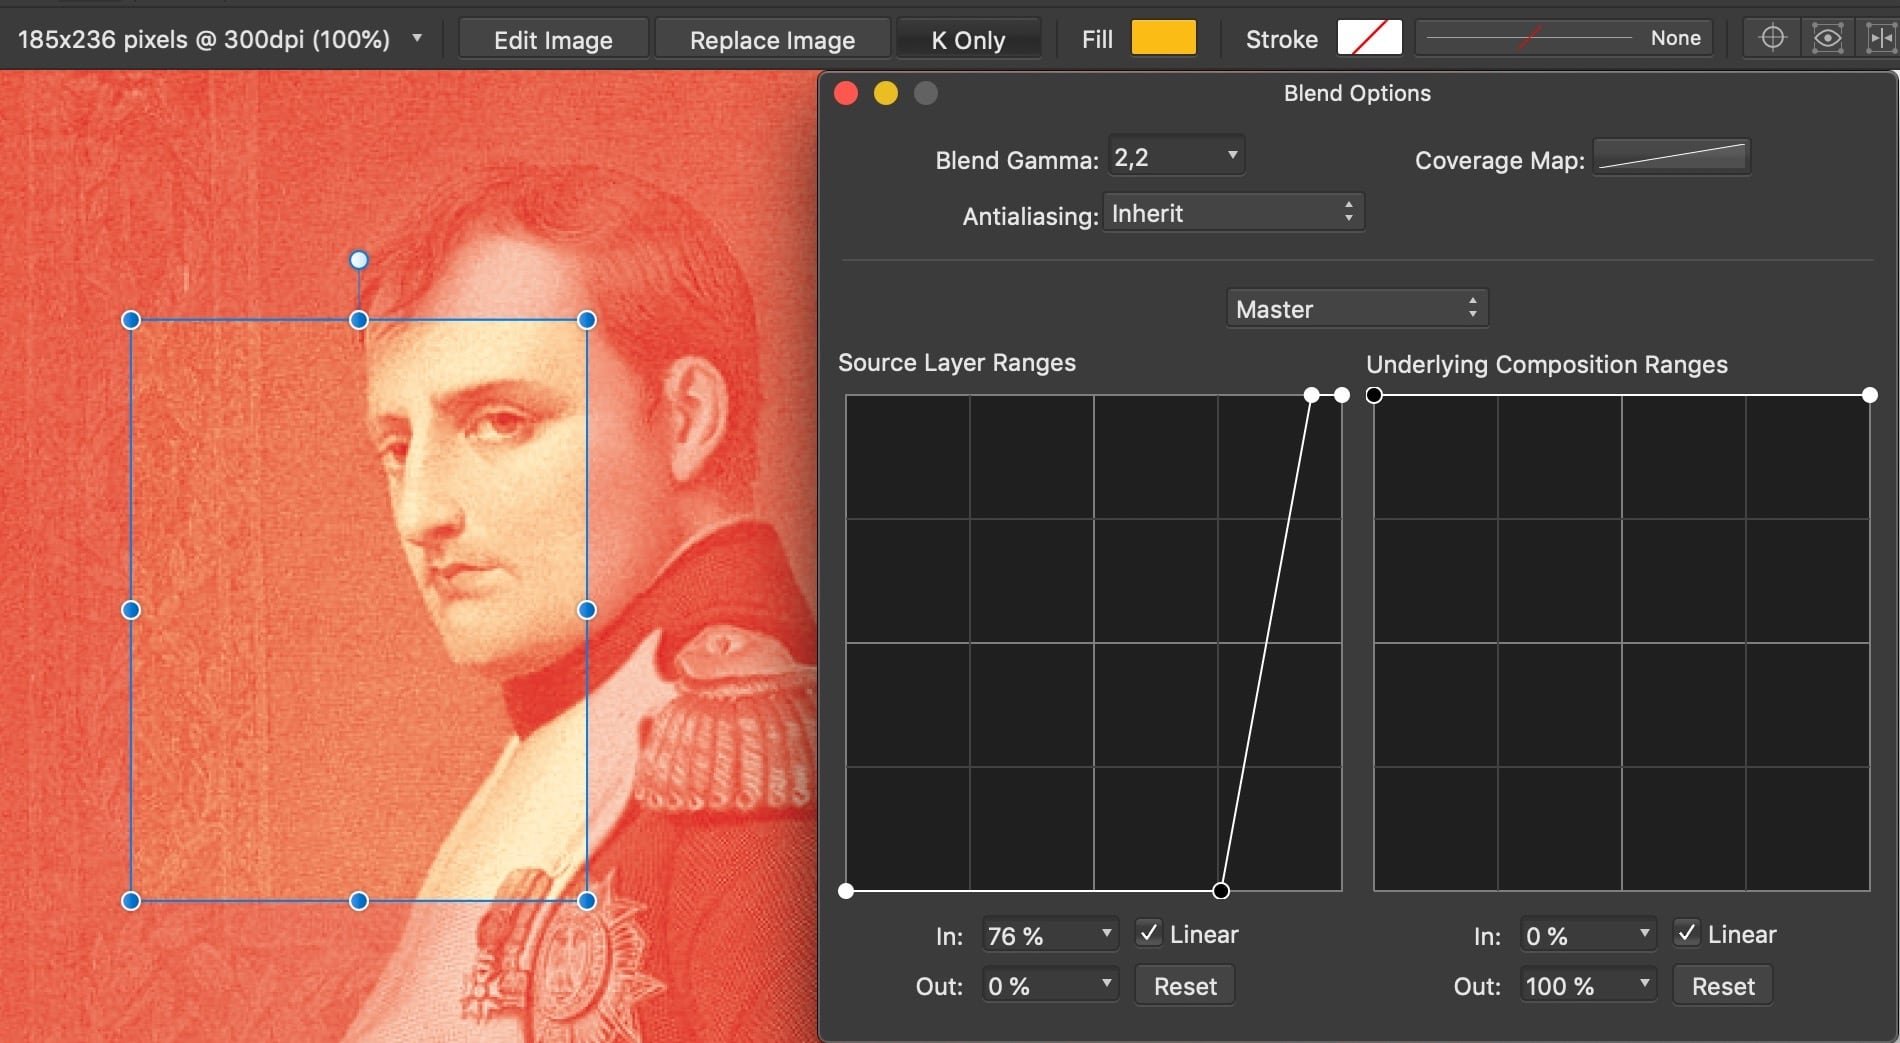
Task: Click the crosshair target icon in toolbar
Action: click(1772, 38)
